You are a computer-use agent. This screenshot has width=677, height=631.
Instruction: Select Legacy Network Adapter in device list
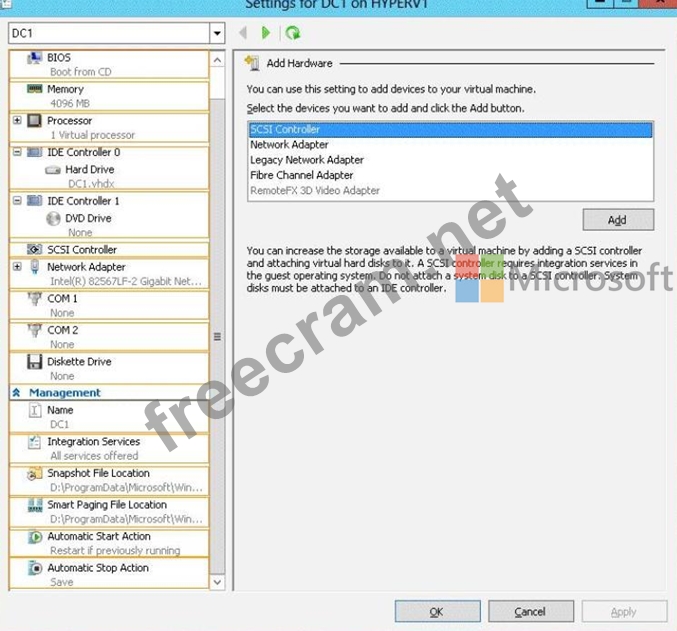(x=450, y=160)
